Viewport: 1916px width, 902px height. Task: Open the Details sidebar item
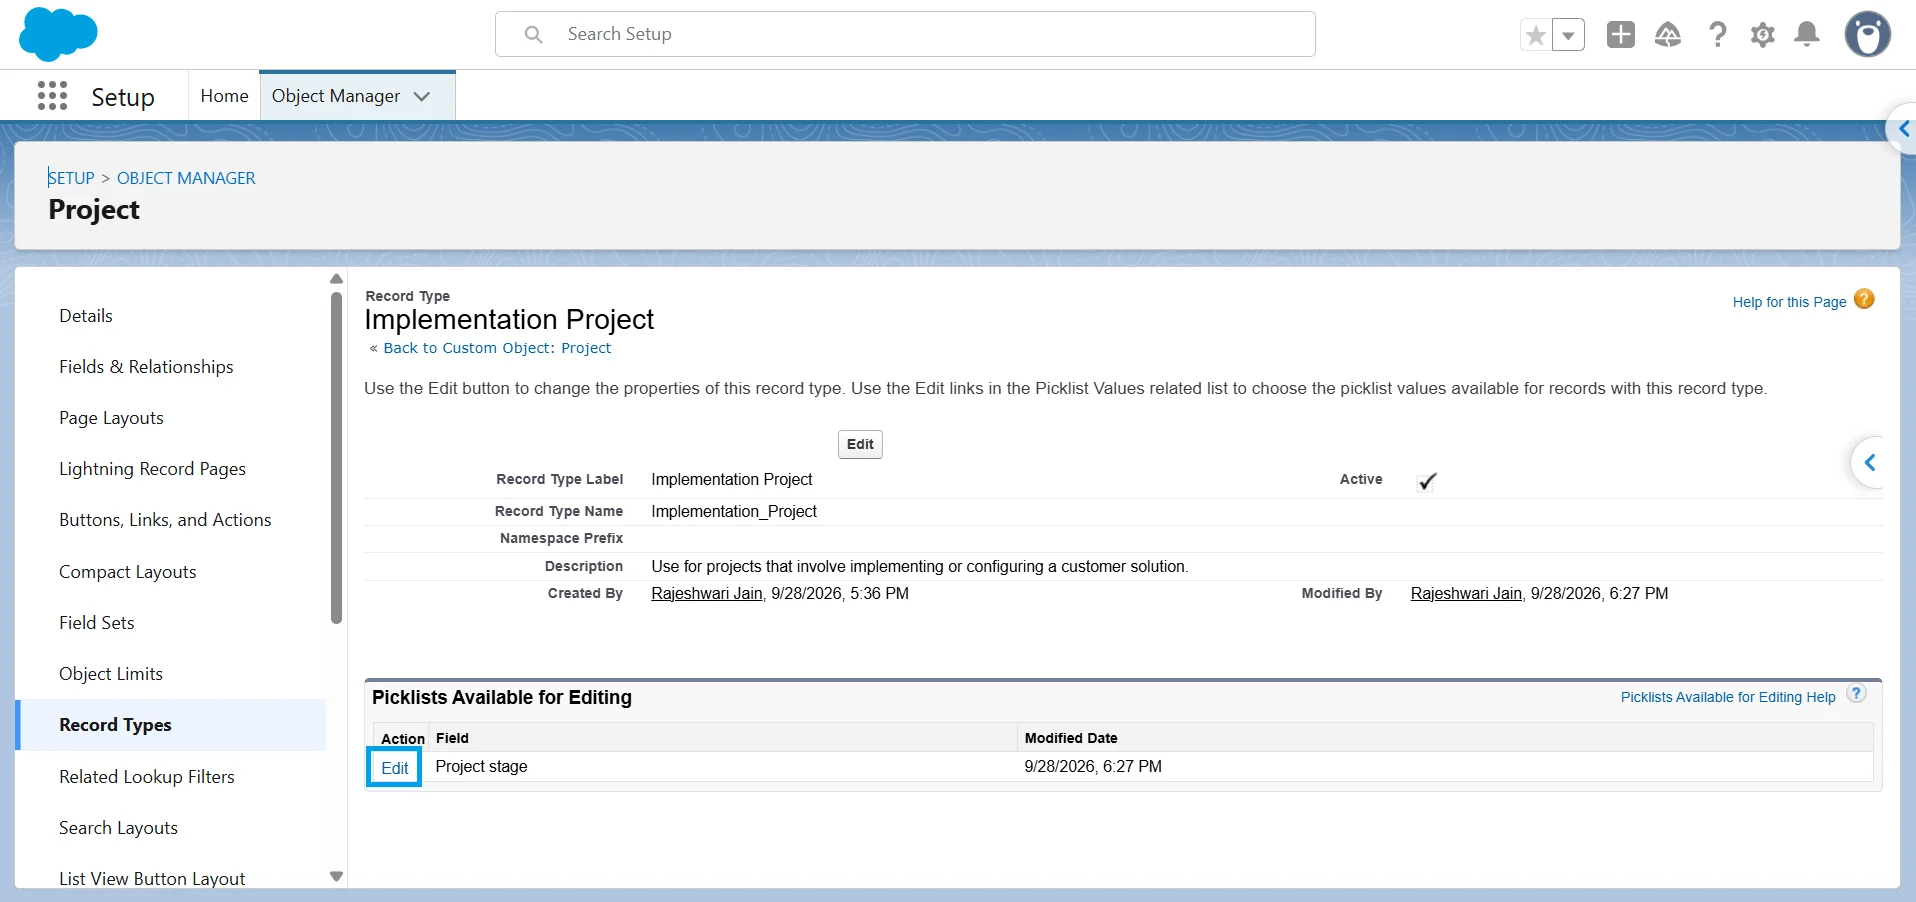pyautogui.click(x=86, y=316)
